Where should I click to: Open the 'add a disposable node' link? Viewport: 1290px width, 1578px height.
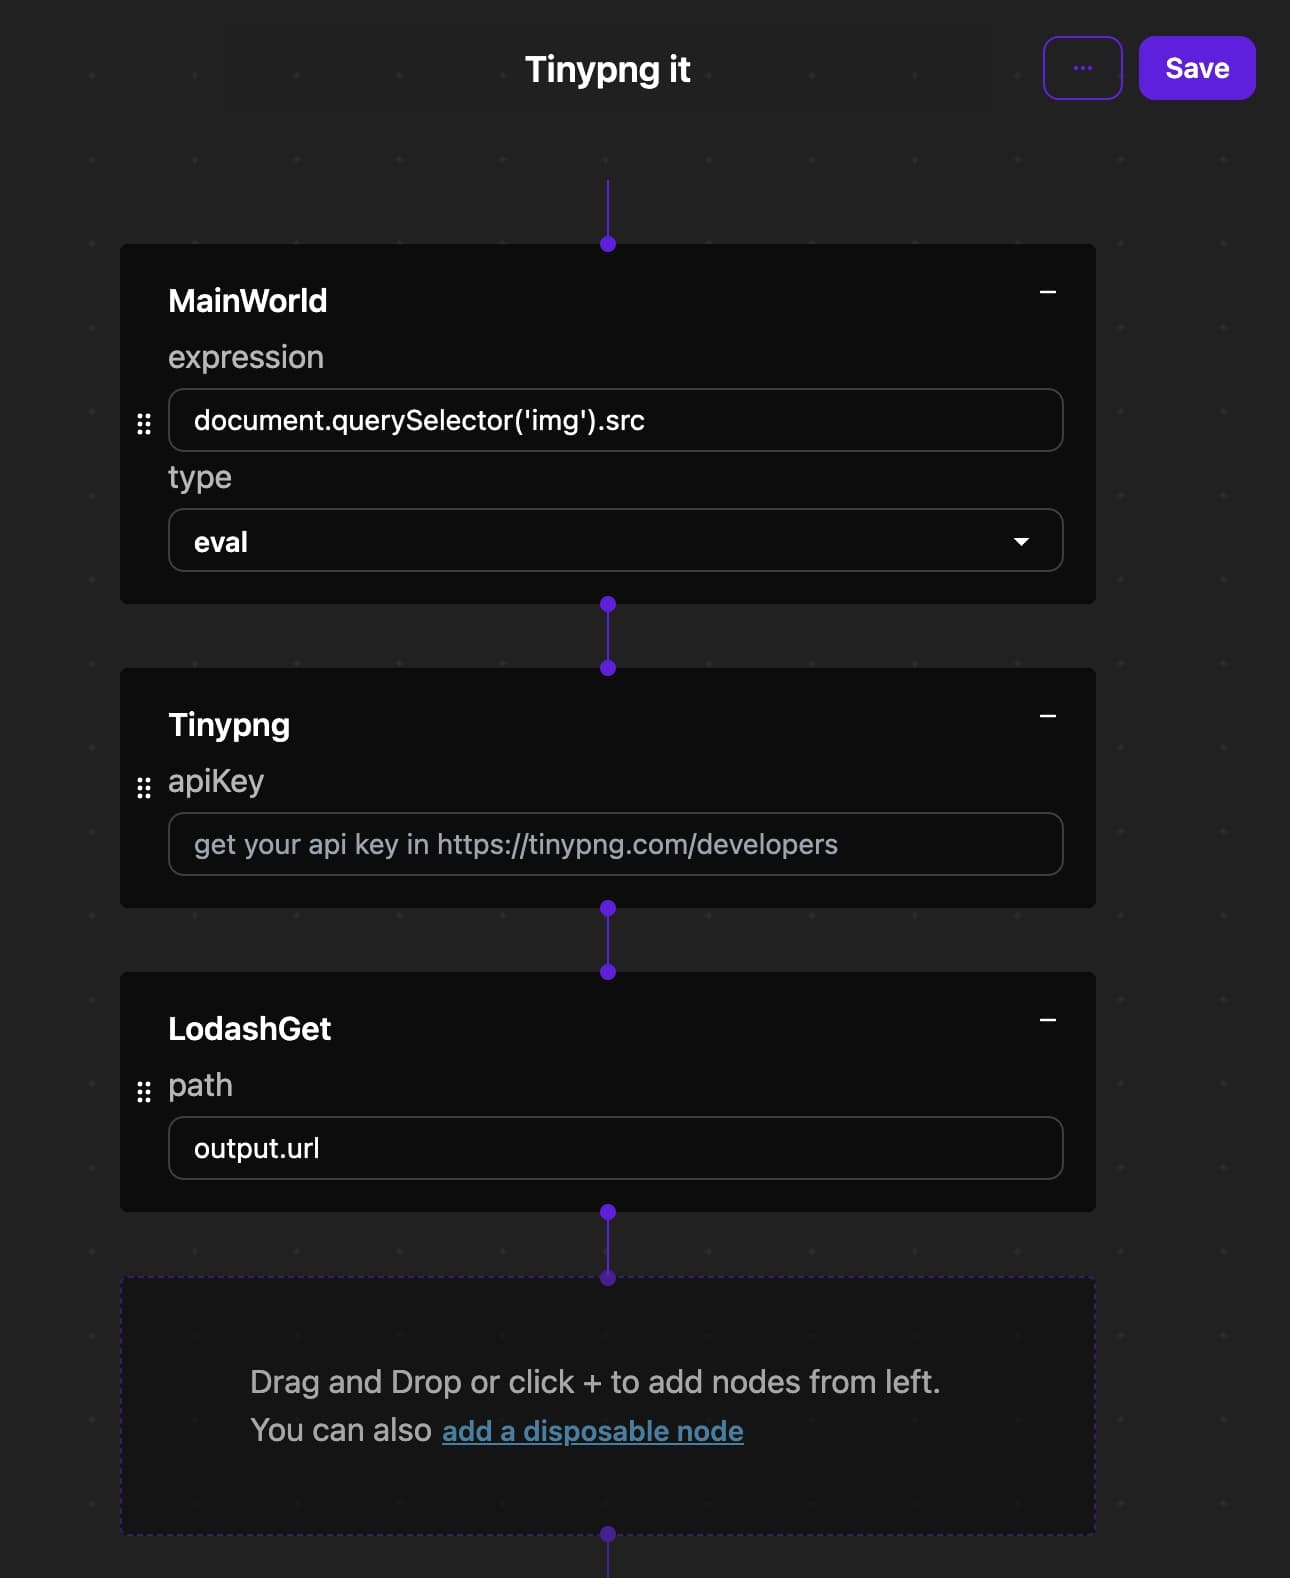click(593, 1431)
